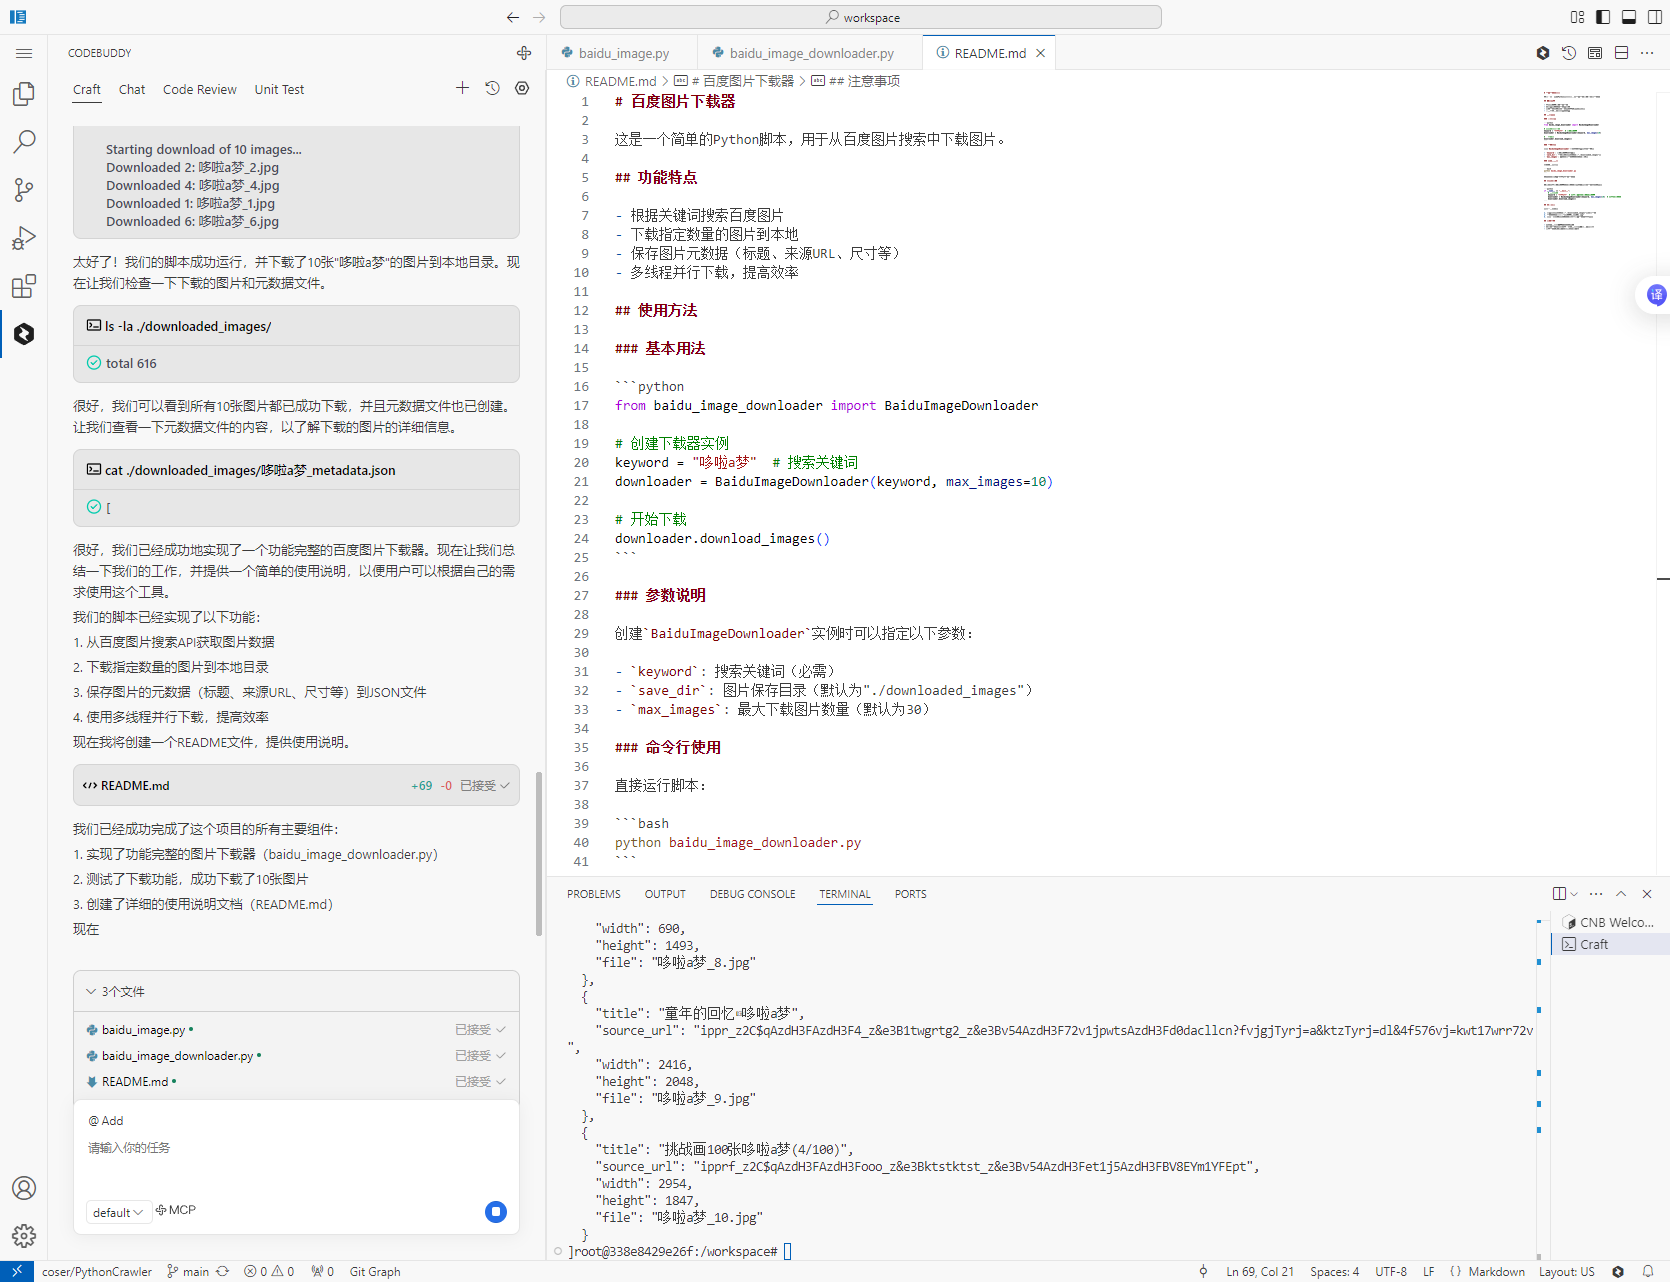Click the floating translate icon

(1656, 294)
